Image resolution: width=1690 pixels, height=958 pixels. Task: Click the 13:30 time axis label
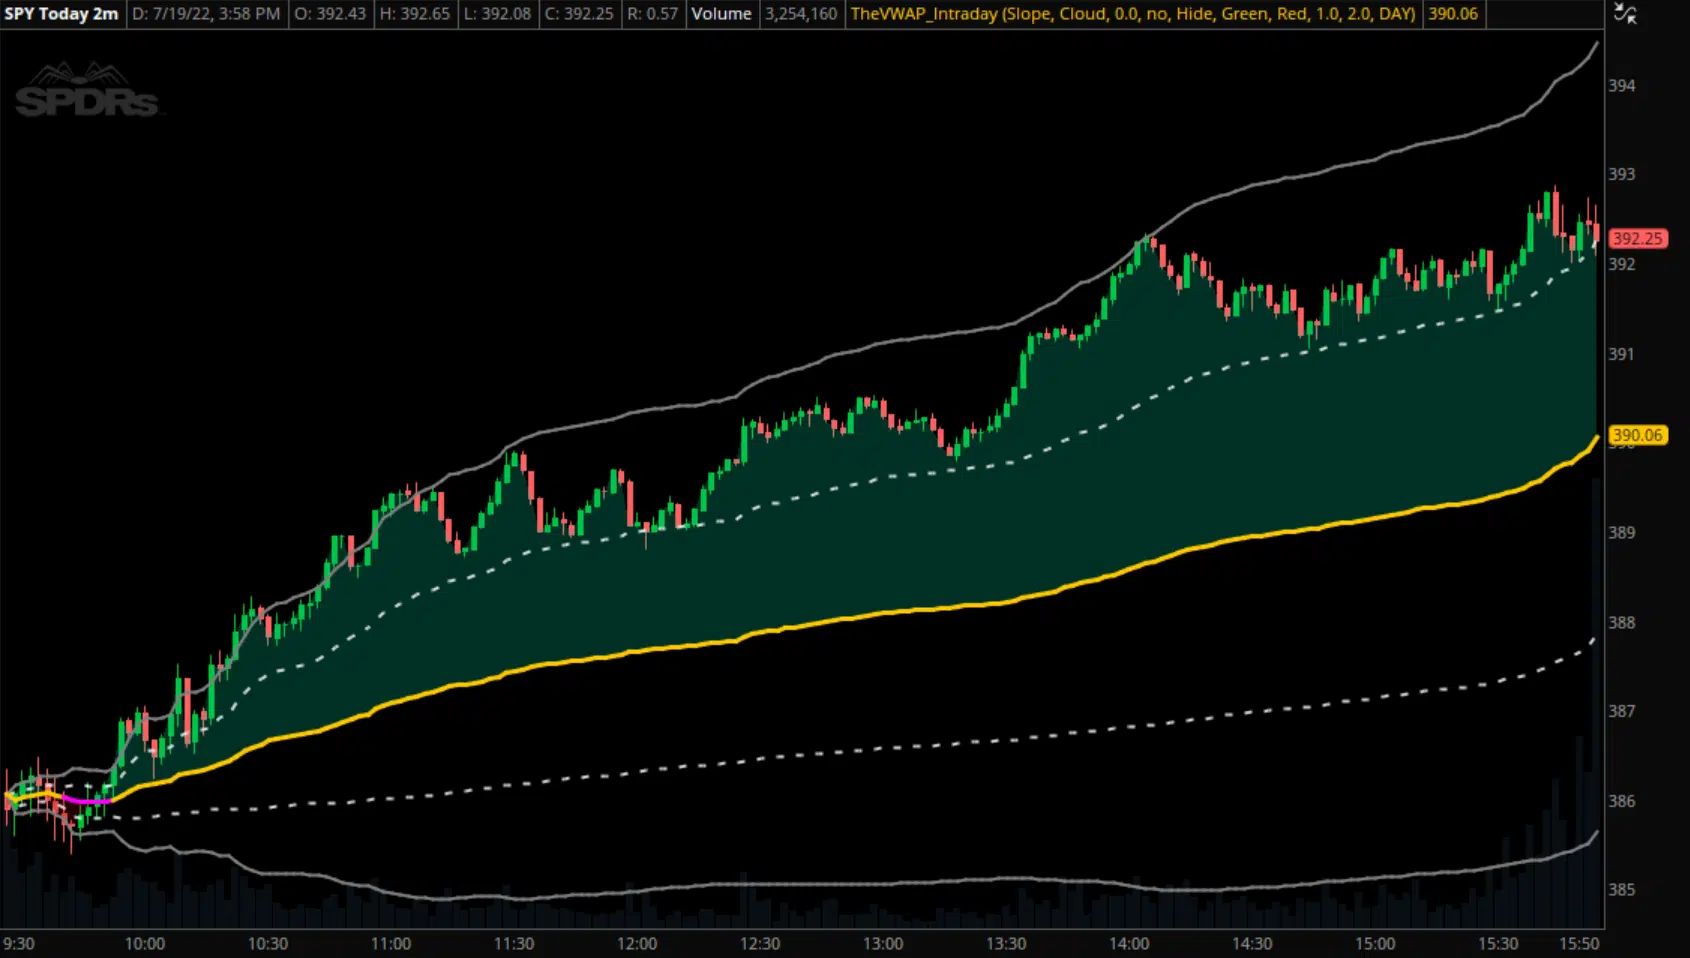[x=1006, y=943]
